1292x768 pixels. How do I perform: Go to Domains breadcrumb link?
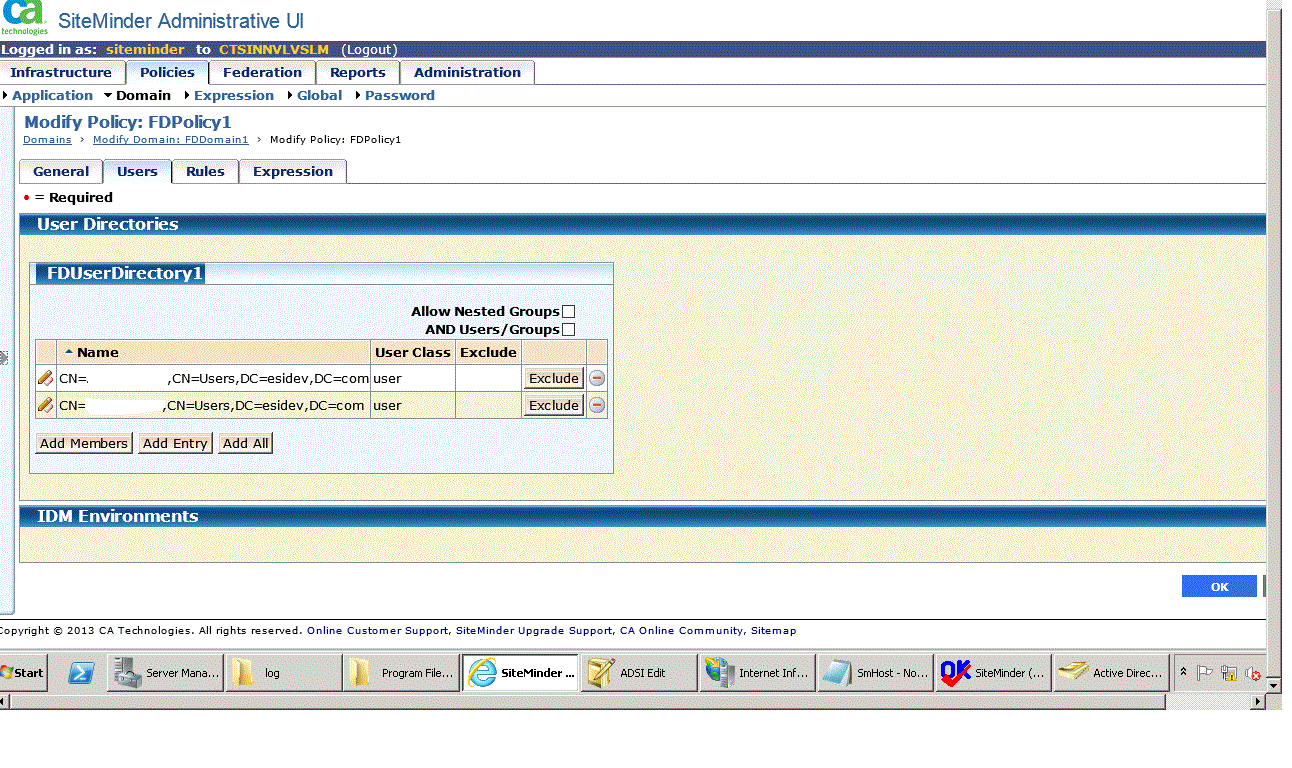(x=47, y=140)
